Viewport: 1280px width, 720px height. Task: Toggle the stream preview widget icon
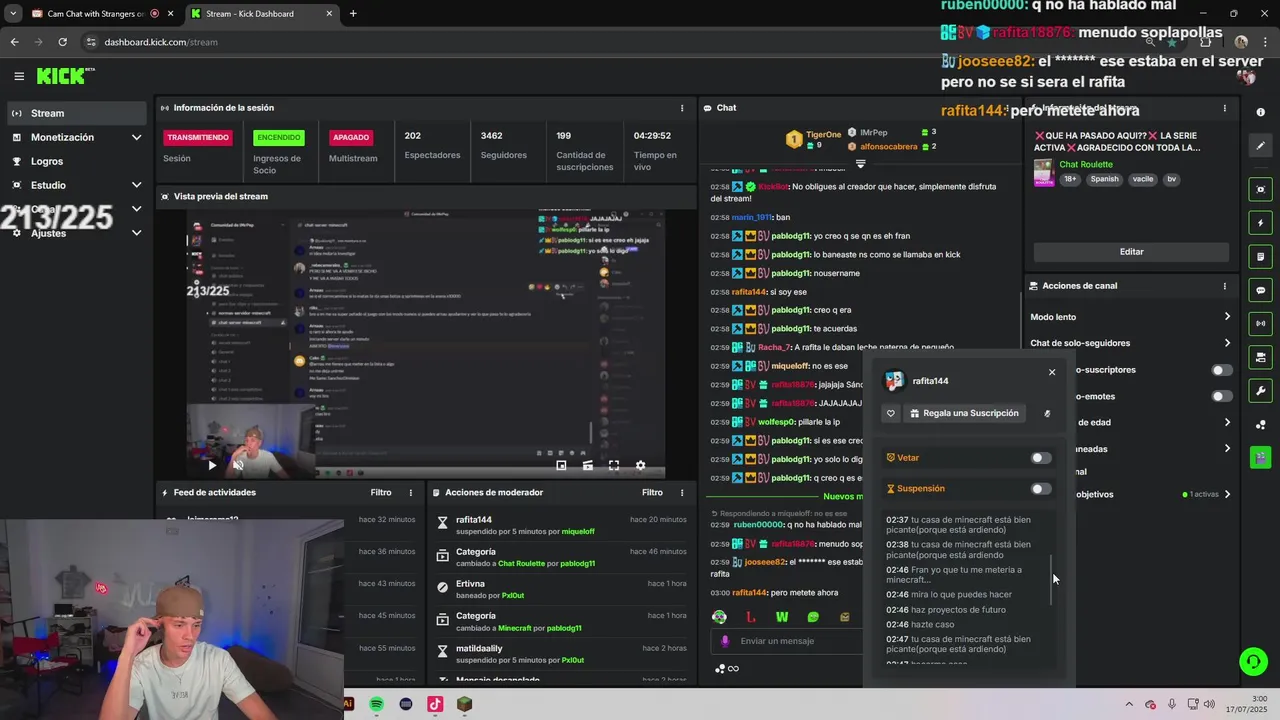pos(1261,189)
